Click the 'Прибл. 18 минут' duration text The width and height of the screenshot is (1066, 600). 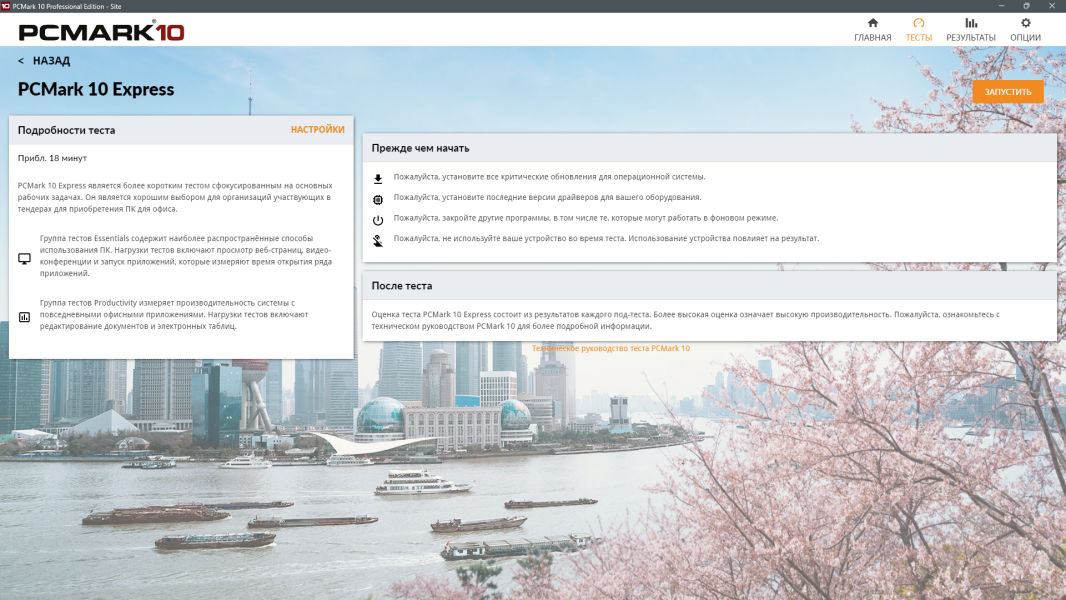point(52,158)
